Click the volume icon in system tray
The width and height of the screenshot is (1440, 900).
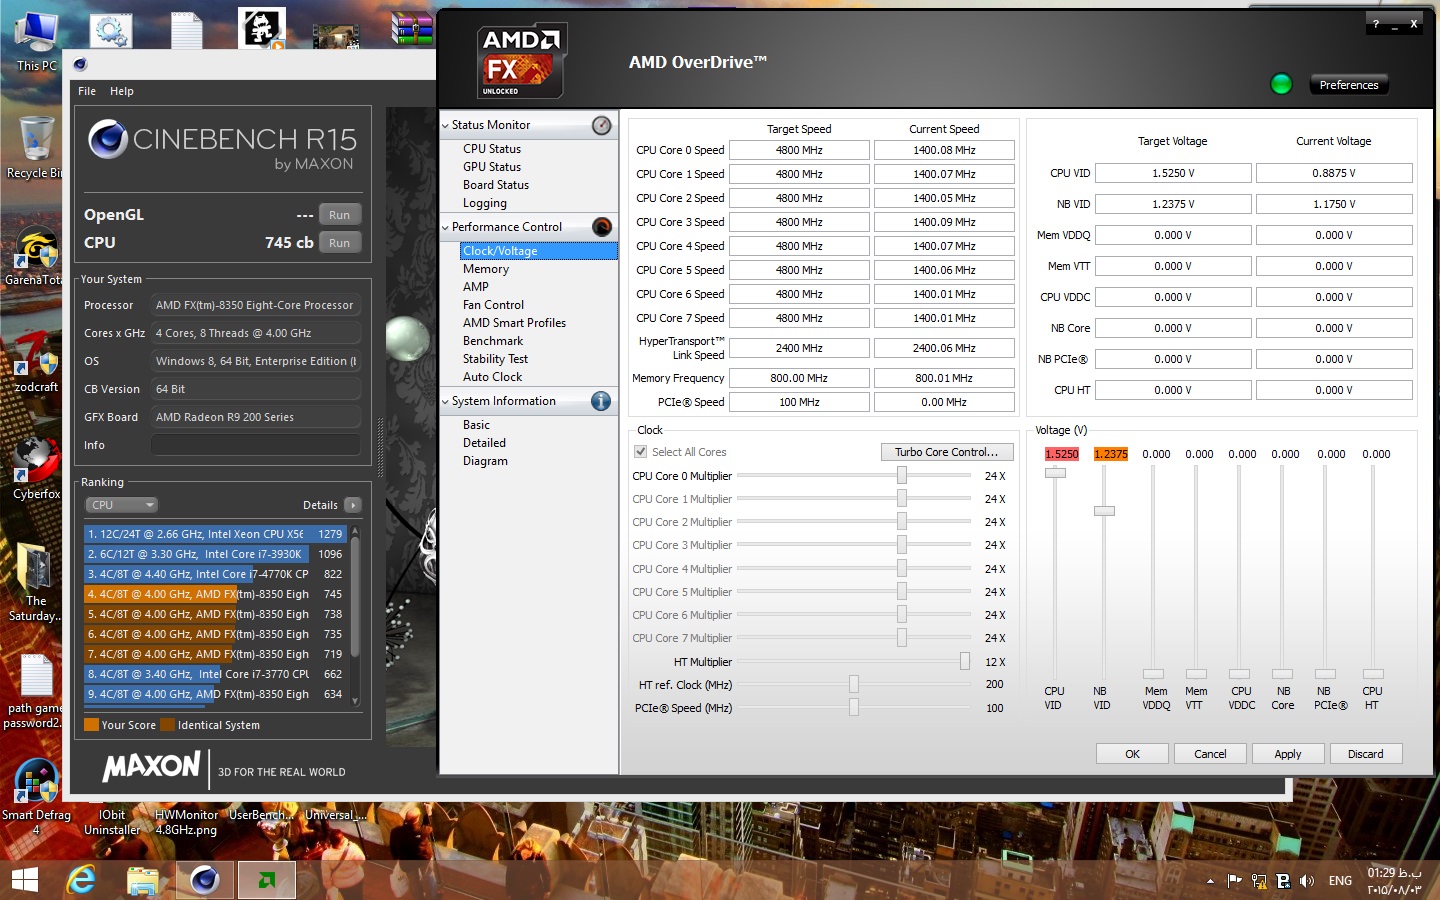1308,881
